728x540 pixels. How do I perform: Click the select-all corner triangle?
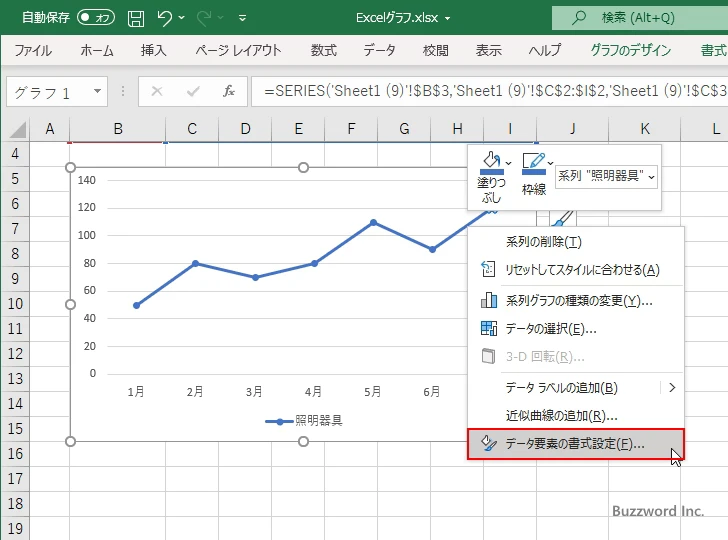pos(17,128)
